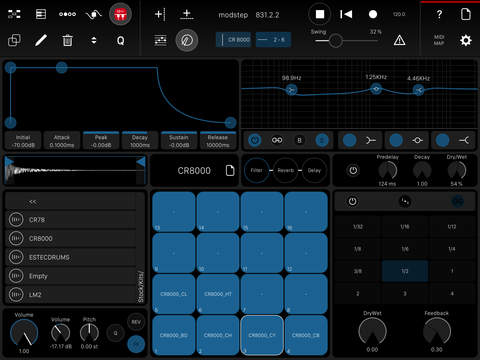
Task: Open help with the question mark icon
Action: 439,14
